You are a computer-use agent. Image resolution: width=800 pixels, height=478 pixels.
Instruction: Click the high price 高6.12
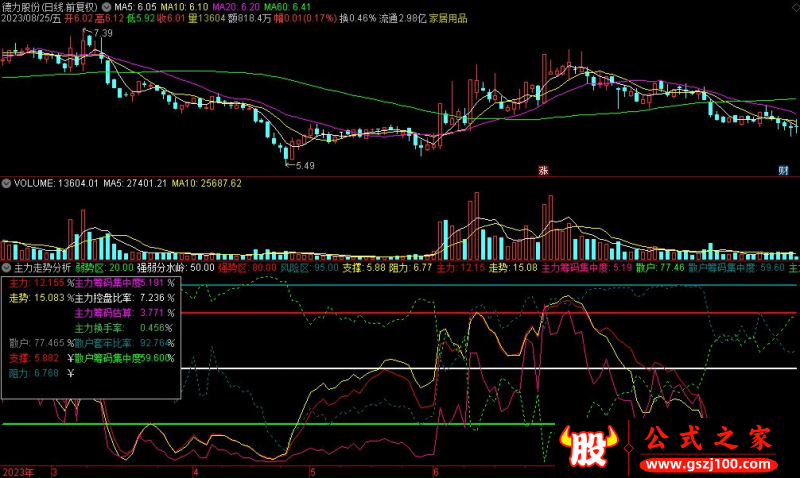click(x=110, y=19)
